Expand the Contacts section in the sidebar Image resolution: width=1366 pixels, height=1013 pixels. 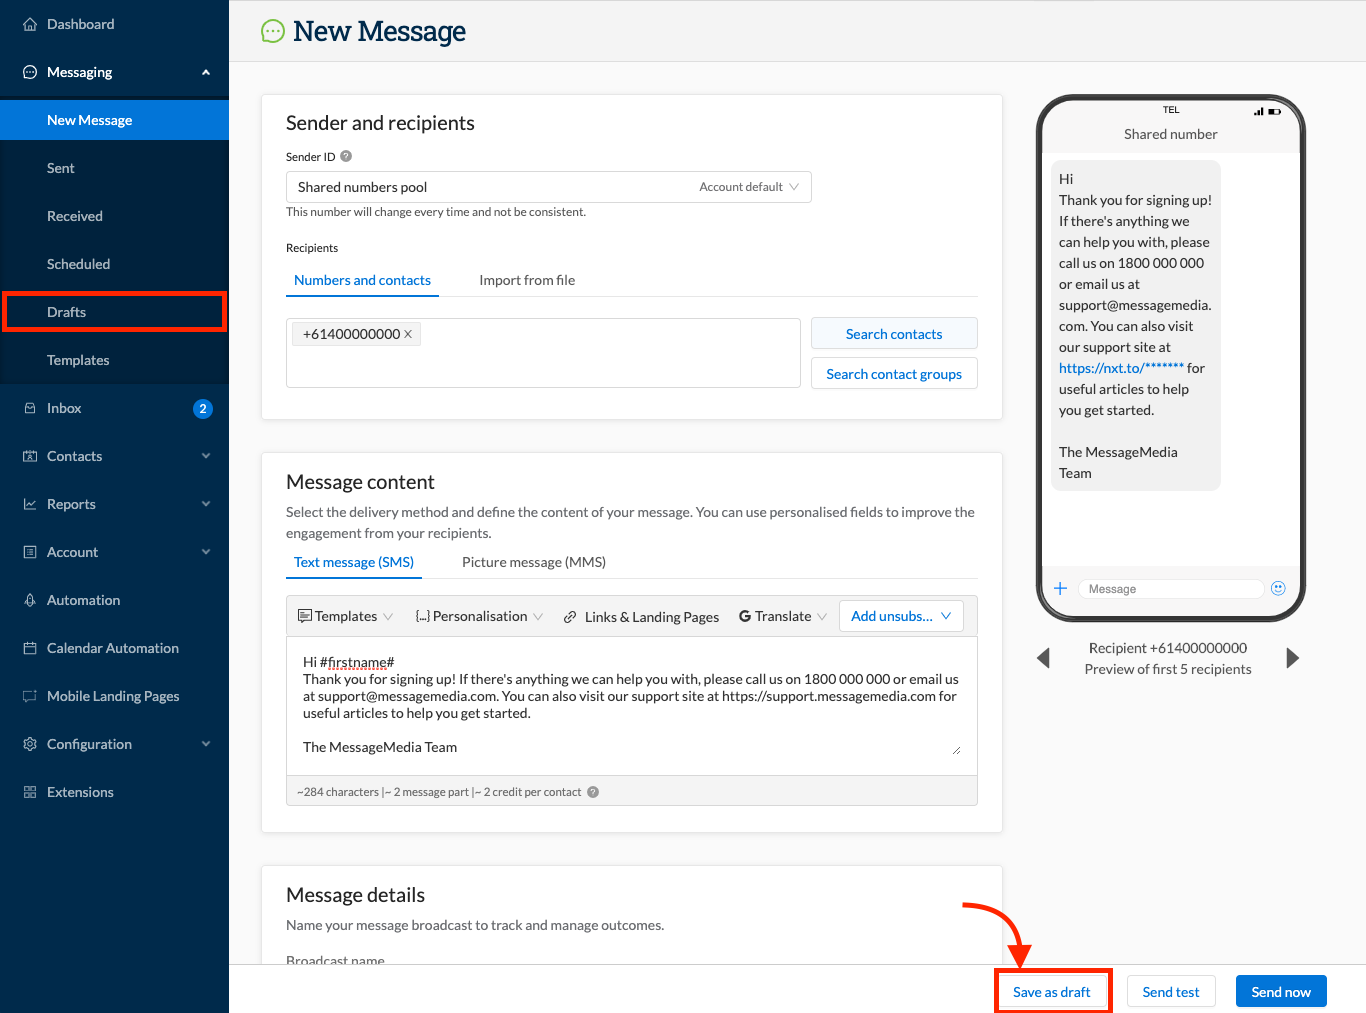(75, 455)
